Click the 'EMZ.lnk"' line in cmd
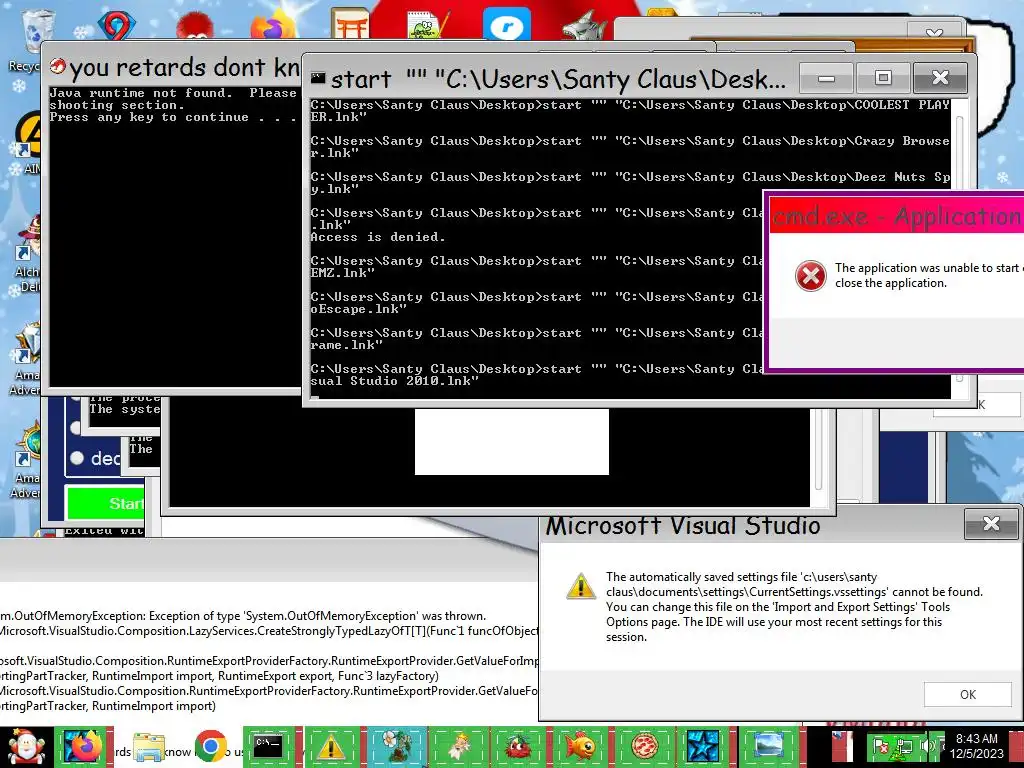Screen dimensions: 1024x768 coord(342,273)
